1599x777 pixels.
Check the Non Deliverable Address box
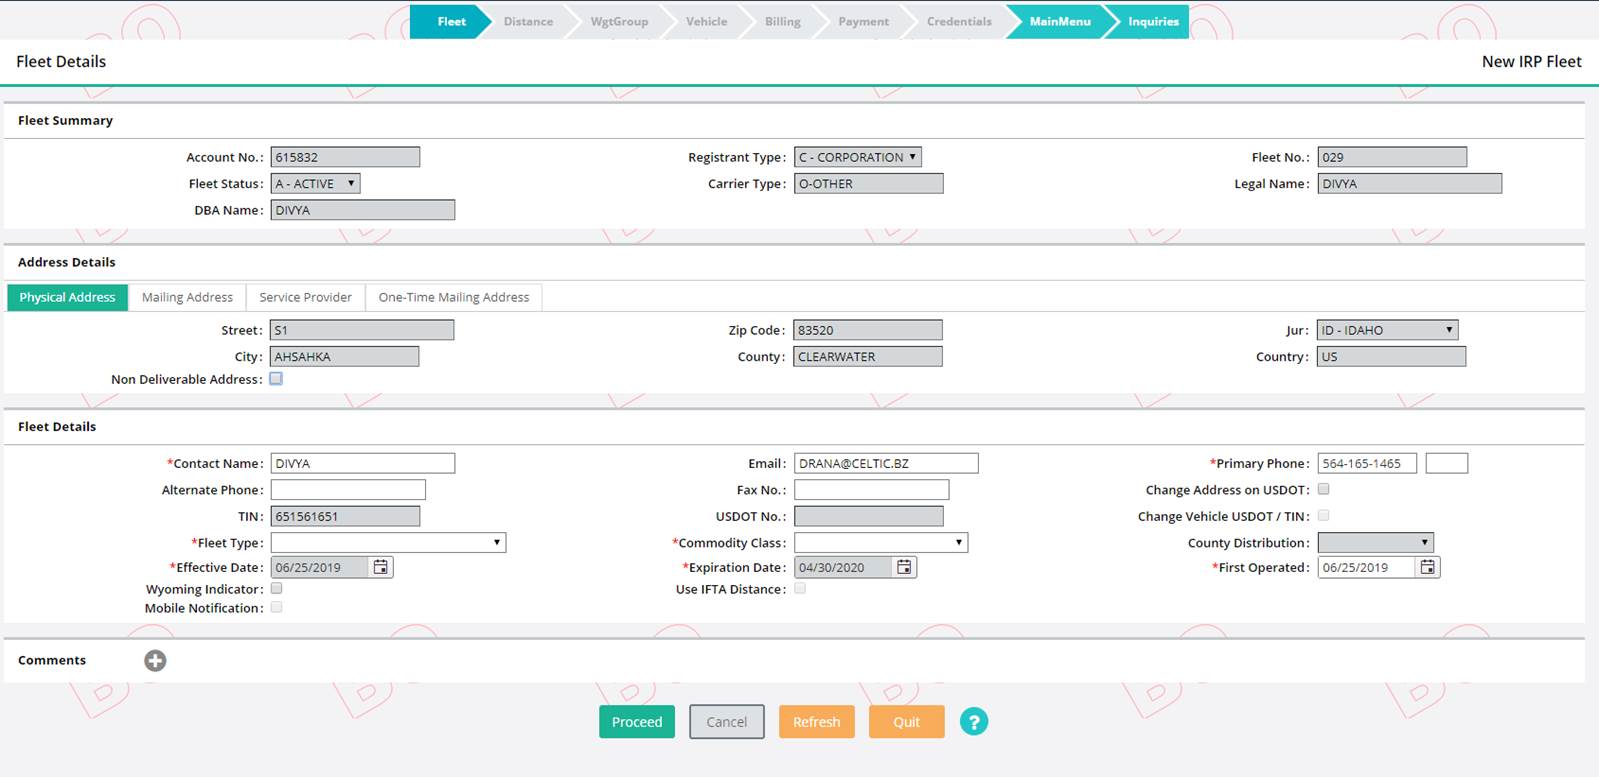pyautogui.click(x=276, y=379)
